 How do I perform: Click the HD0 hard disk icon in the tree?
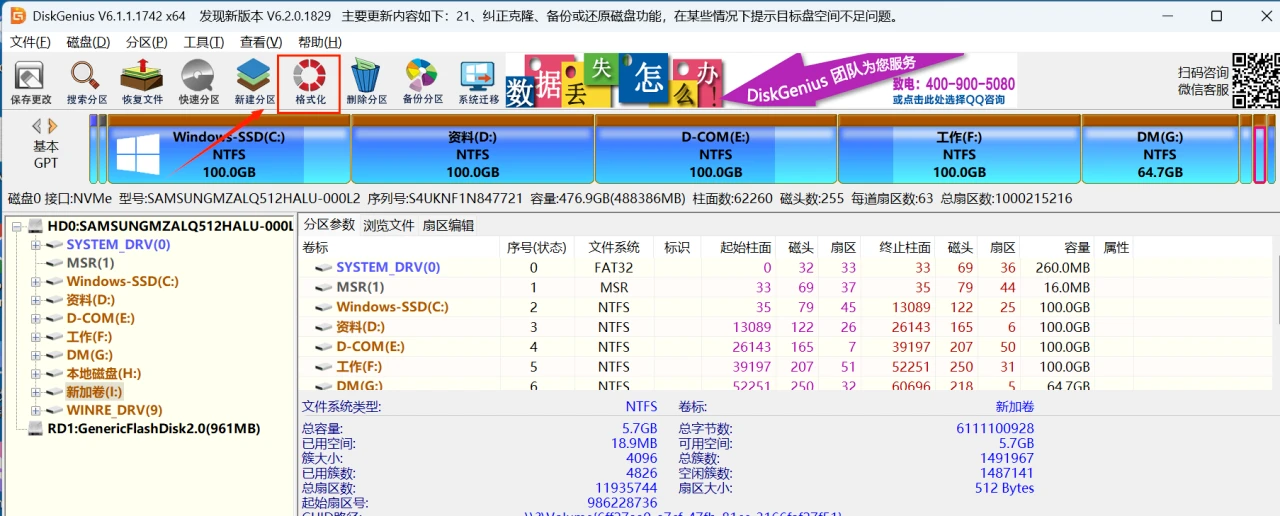tap(35, 227)
